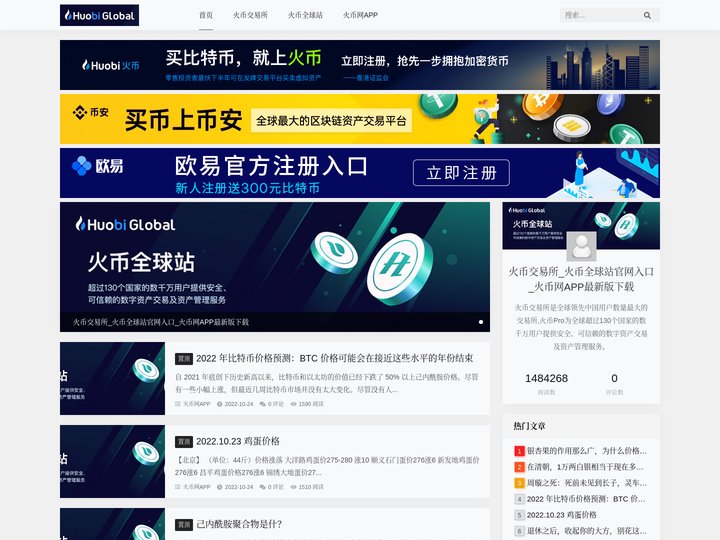Click 火币网APP category under 比特币价格预测 article
This screenshot has width=720, height=540.
click(x=197, y=404)
